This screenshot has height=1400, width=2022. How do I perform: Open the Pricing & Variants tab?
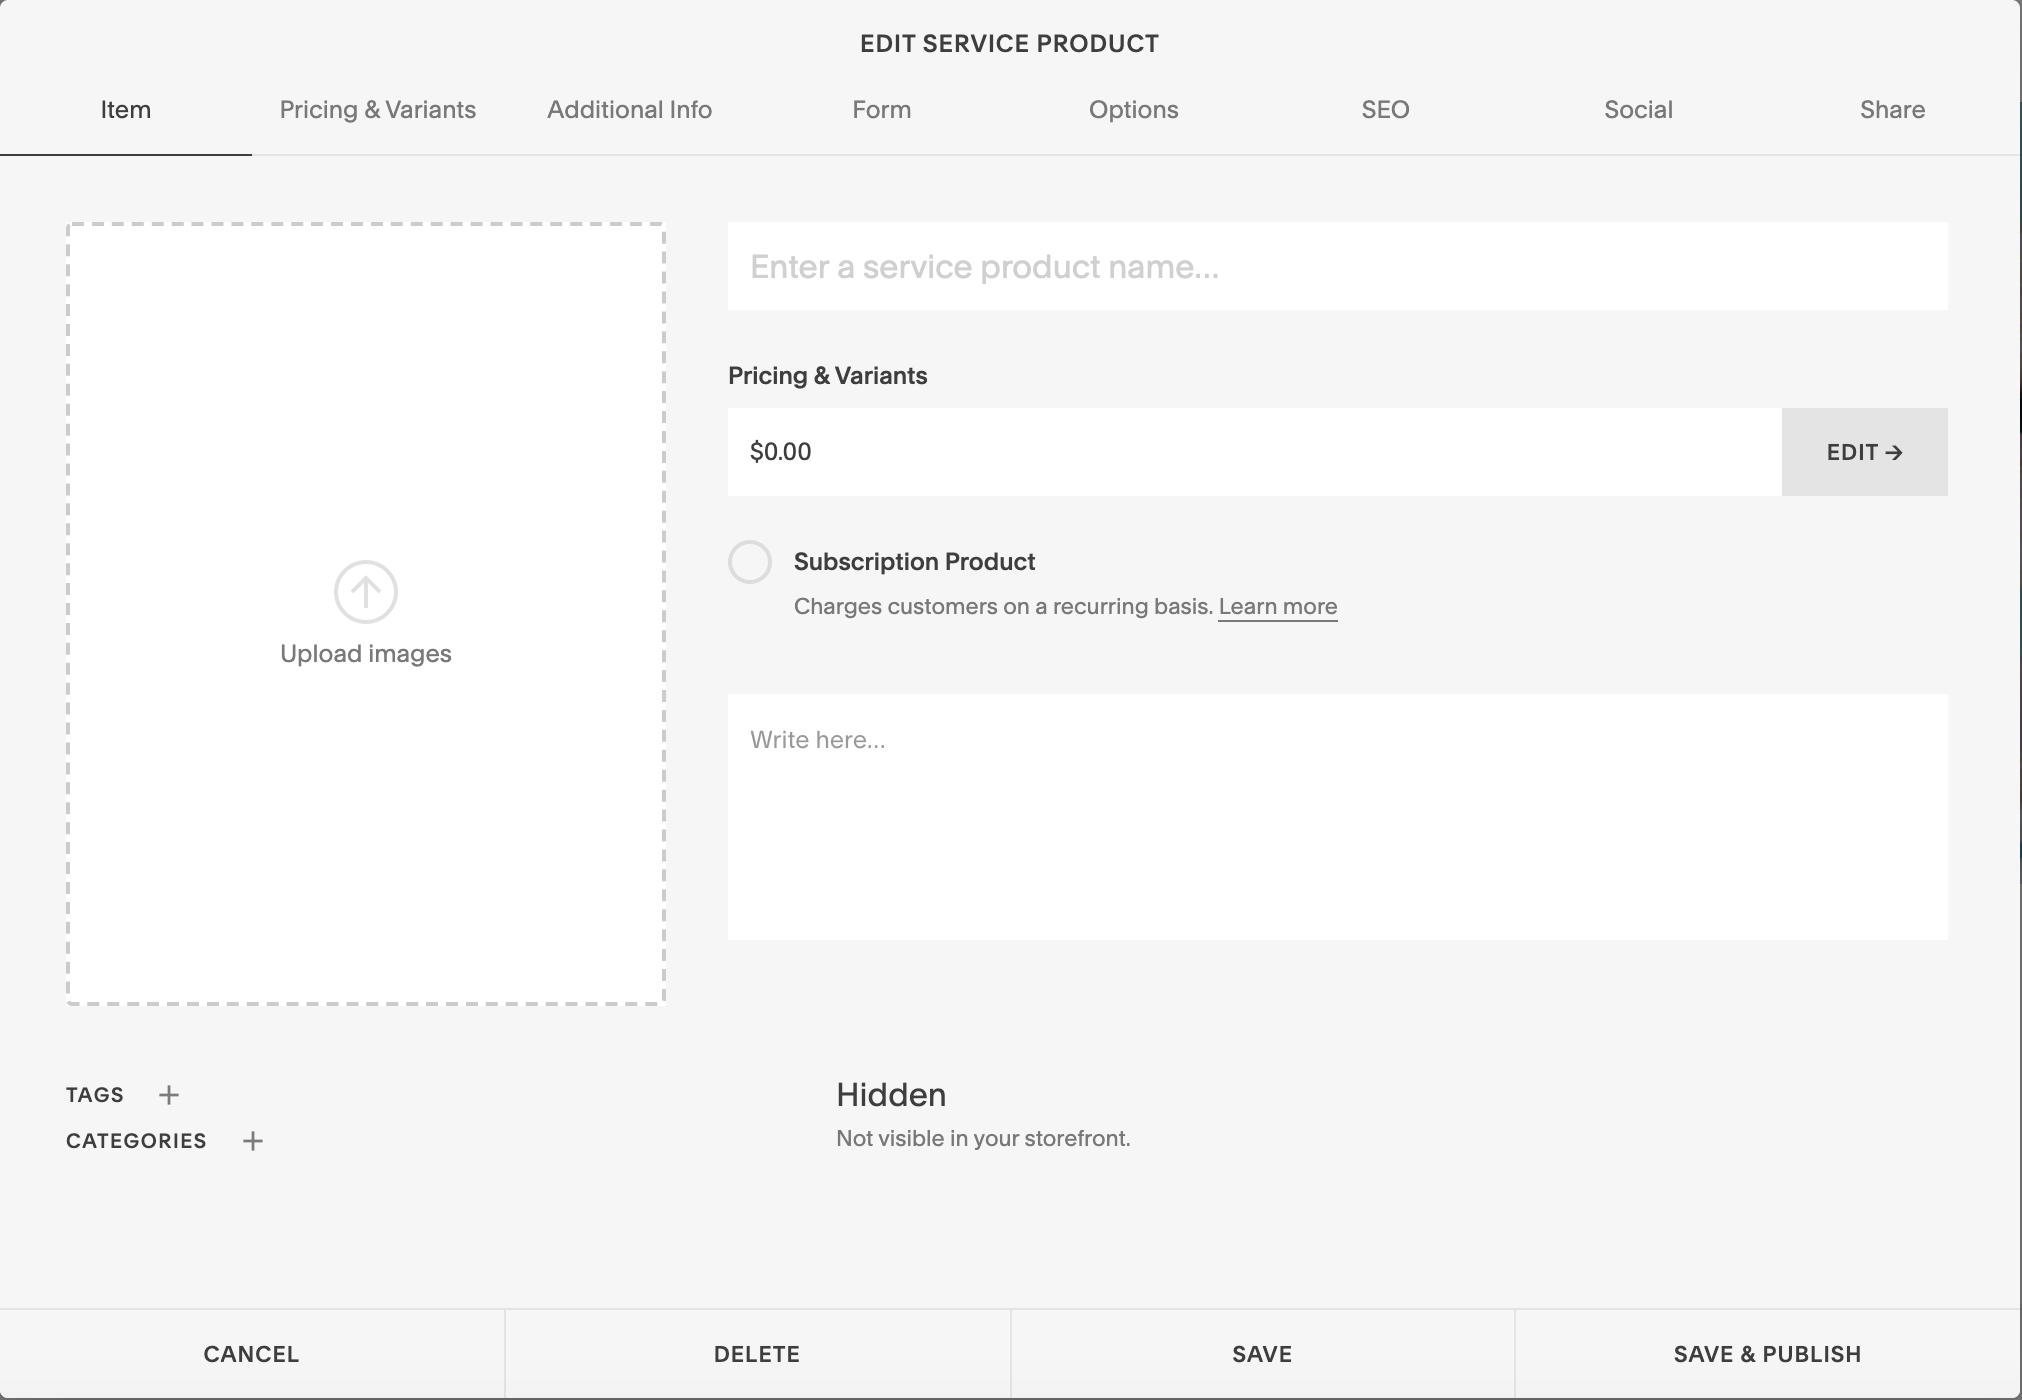tap(378, 110)
